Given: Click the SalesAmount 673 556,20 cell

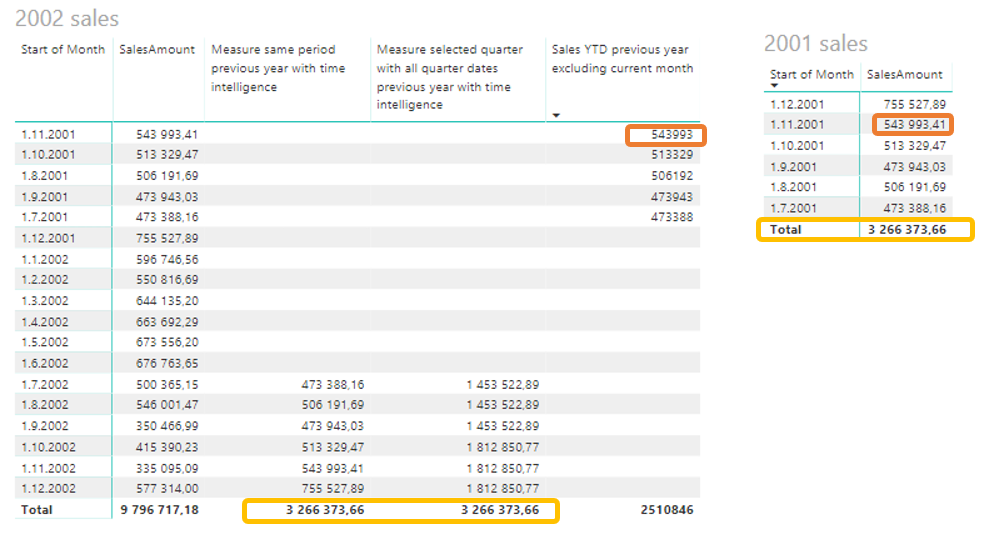Looking at the screenshot, I should (x=167, y=343).
